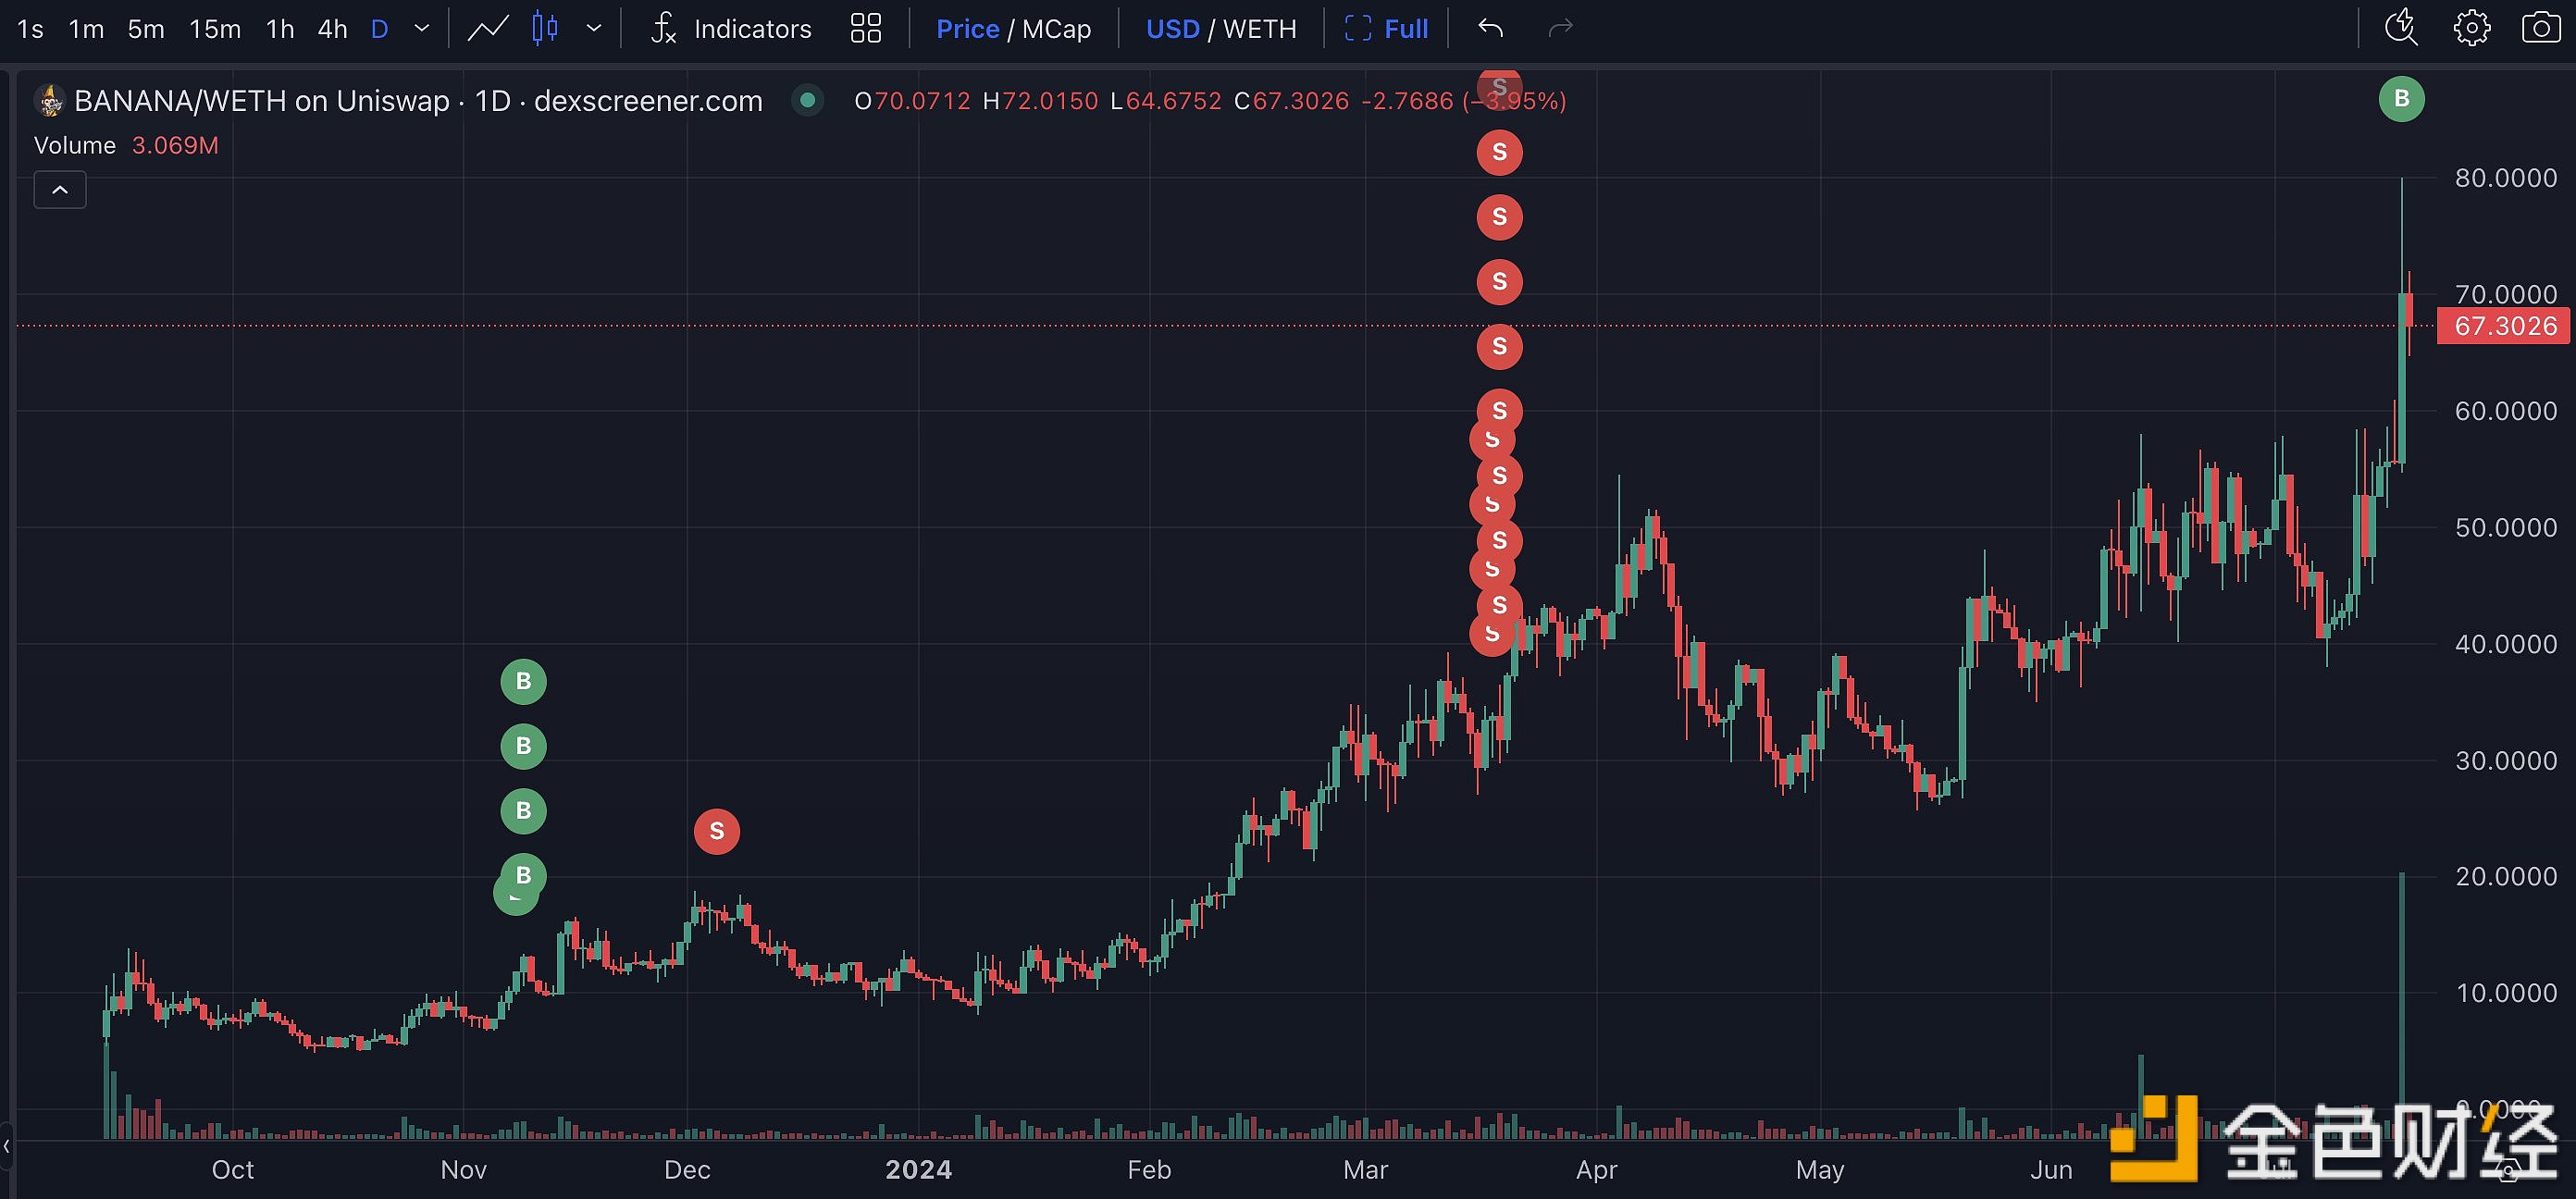Select the D daily timeframe

point(379,29)
